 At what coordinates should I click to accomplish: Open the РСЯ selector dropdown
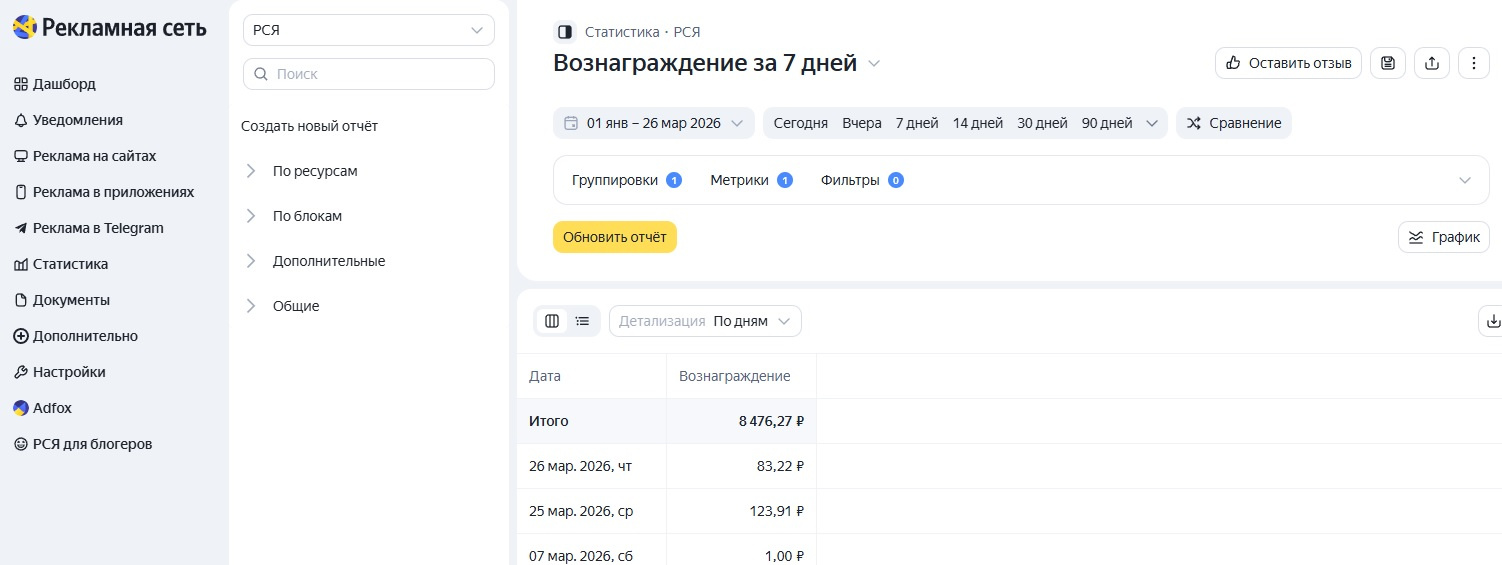coord(368,30)
